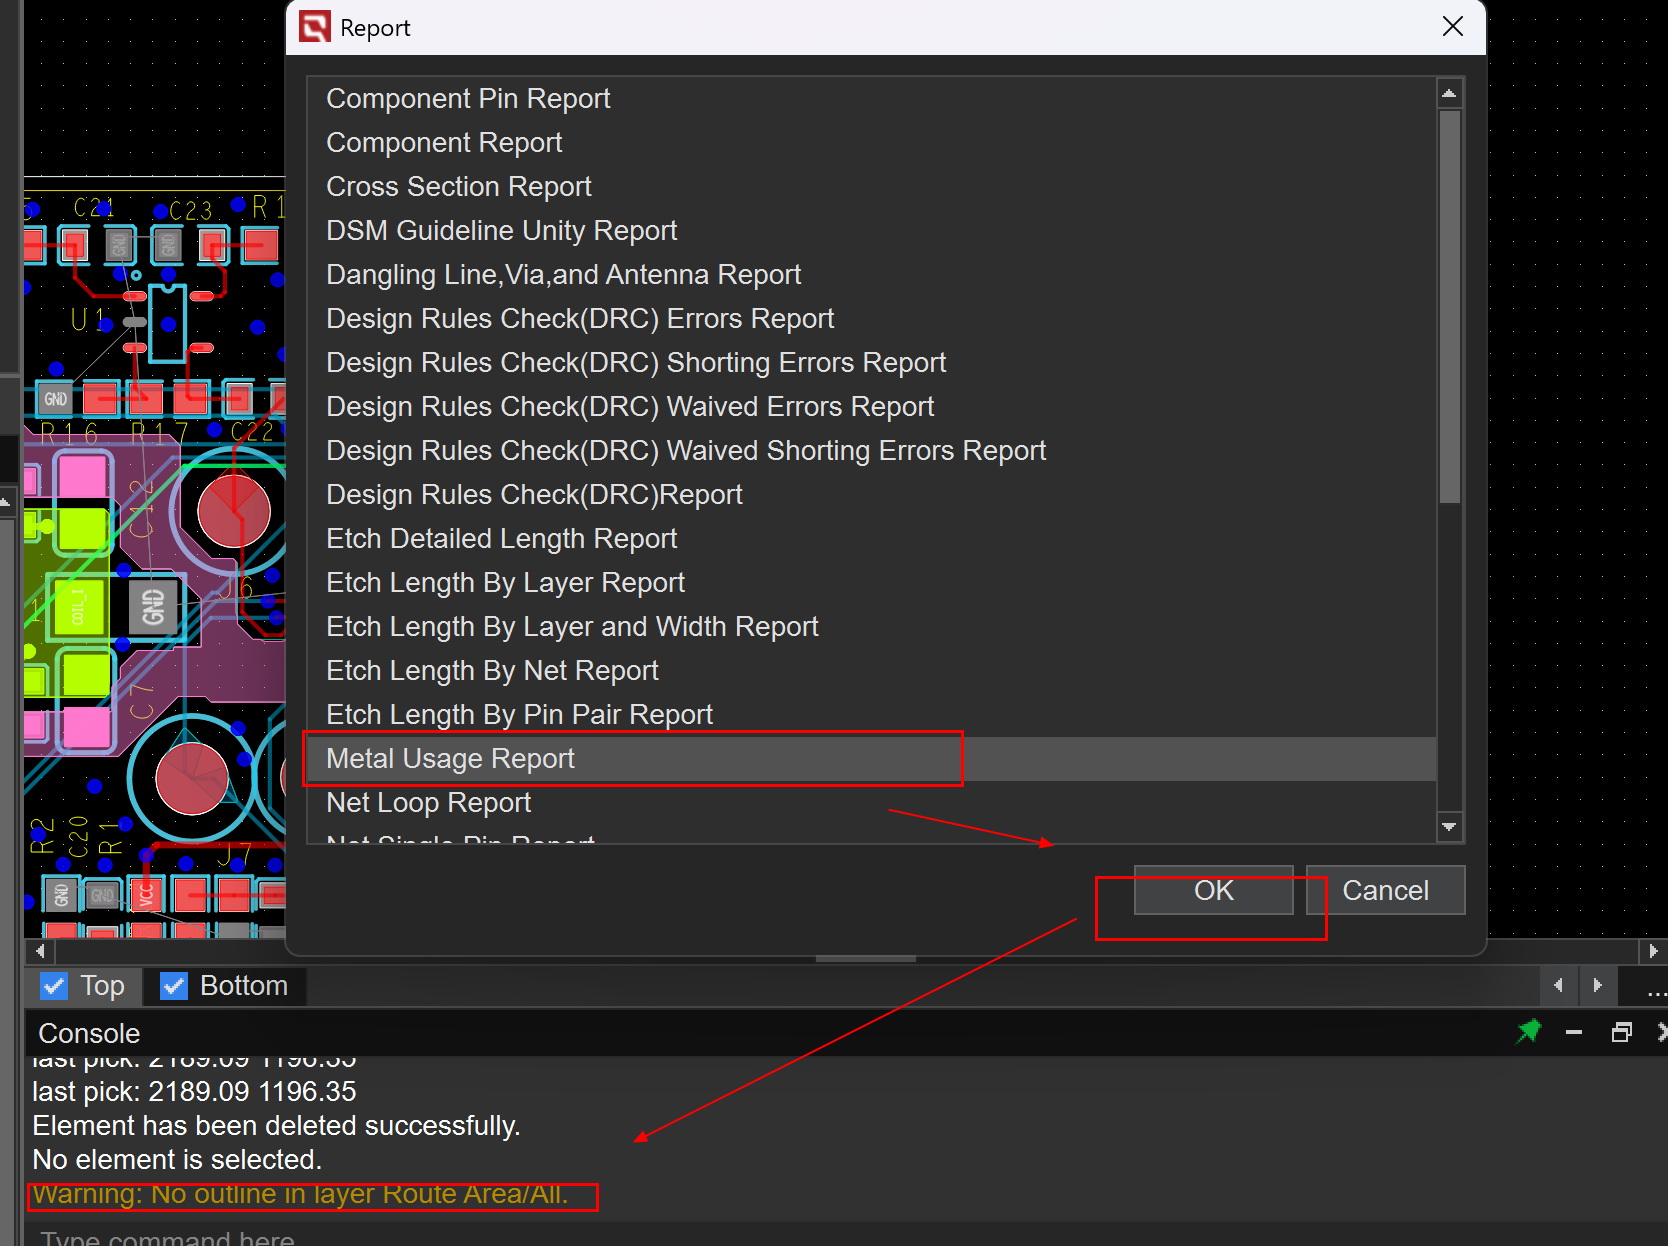Restore the Console panel window size
The width and height of the screenshot is (1668, 1246).
click(x=1621, y=1032)
